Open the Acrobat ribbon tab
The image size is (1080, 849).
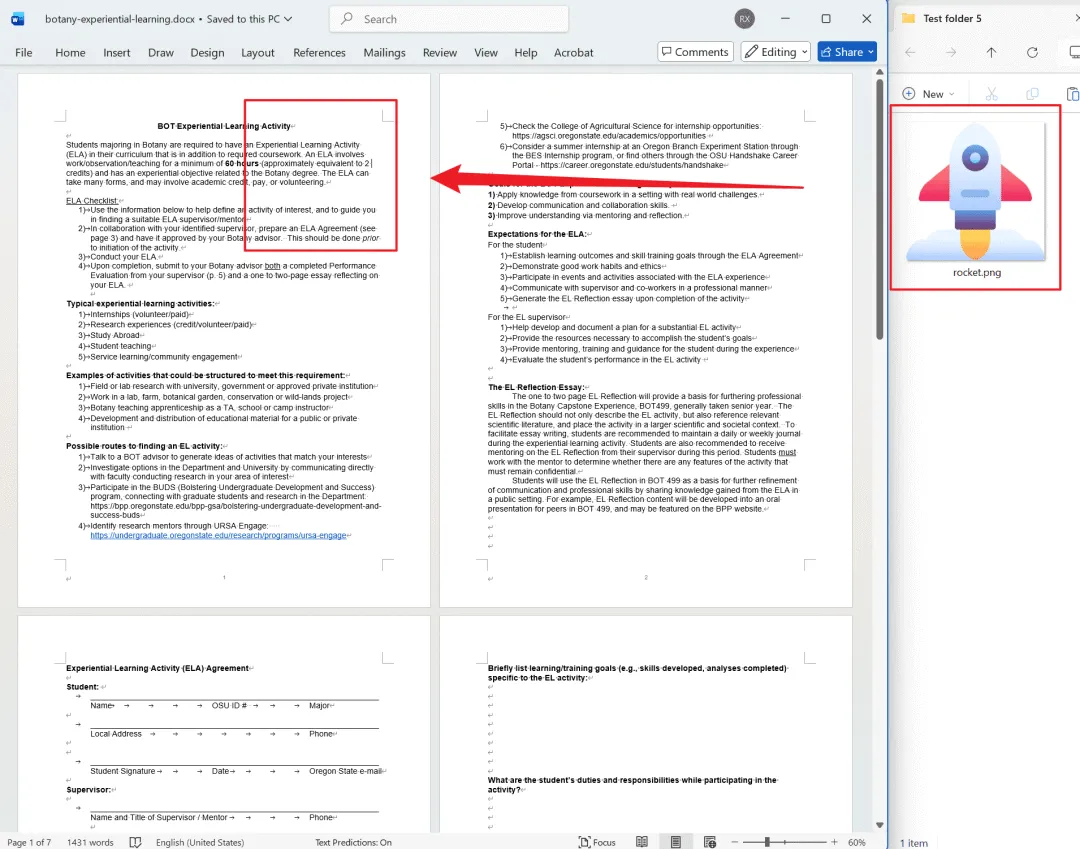point(573,52)
